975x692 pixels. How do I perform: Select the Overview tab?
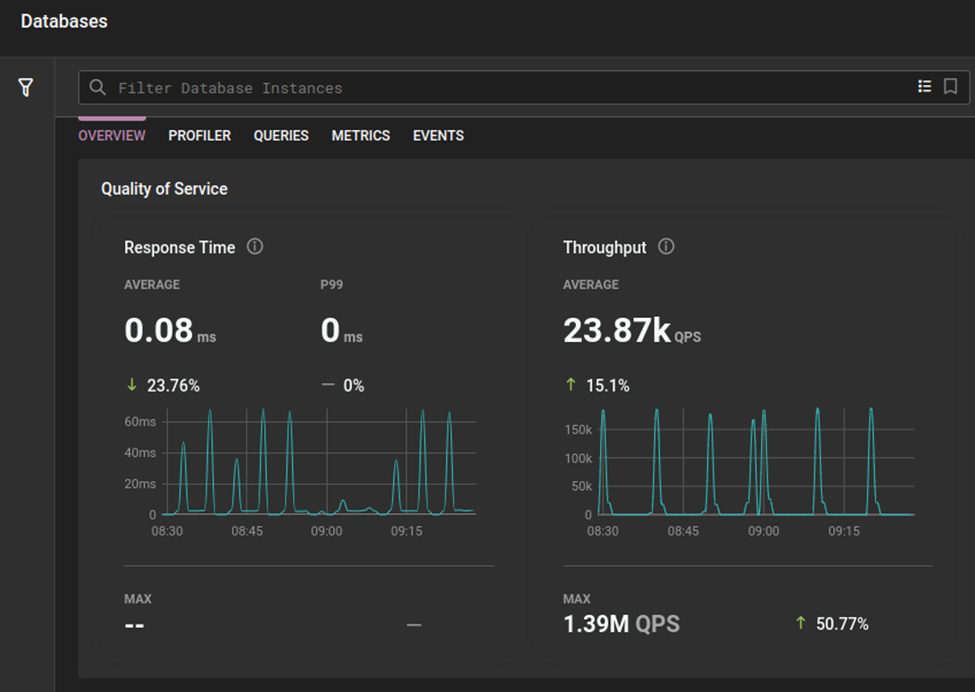click(112, 136)
